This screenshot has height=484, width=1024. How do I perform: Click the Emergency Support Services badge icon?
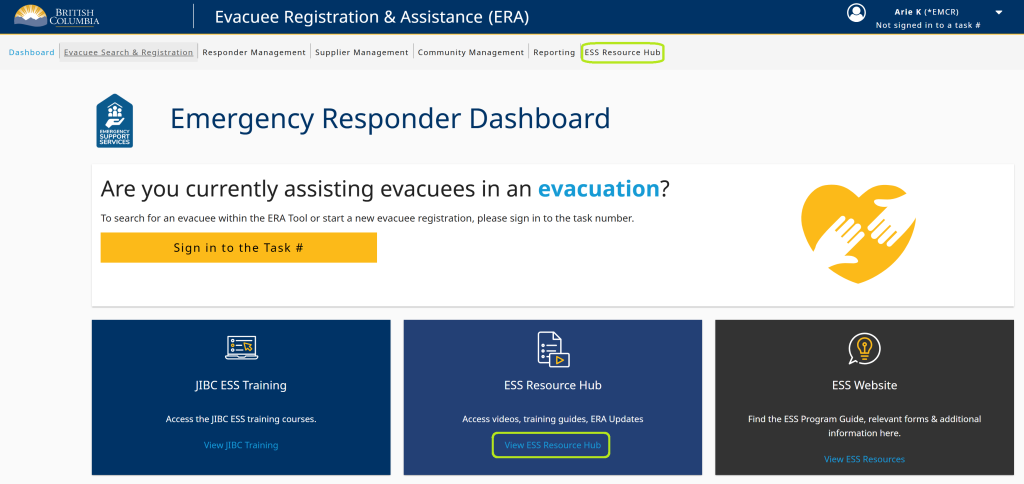pyautogui.click(x=114, y=120)
